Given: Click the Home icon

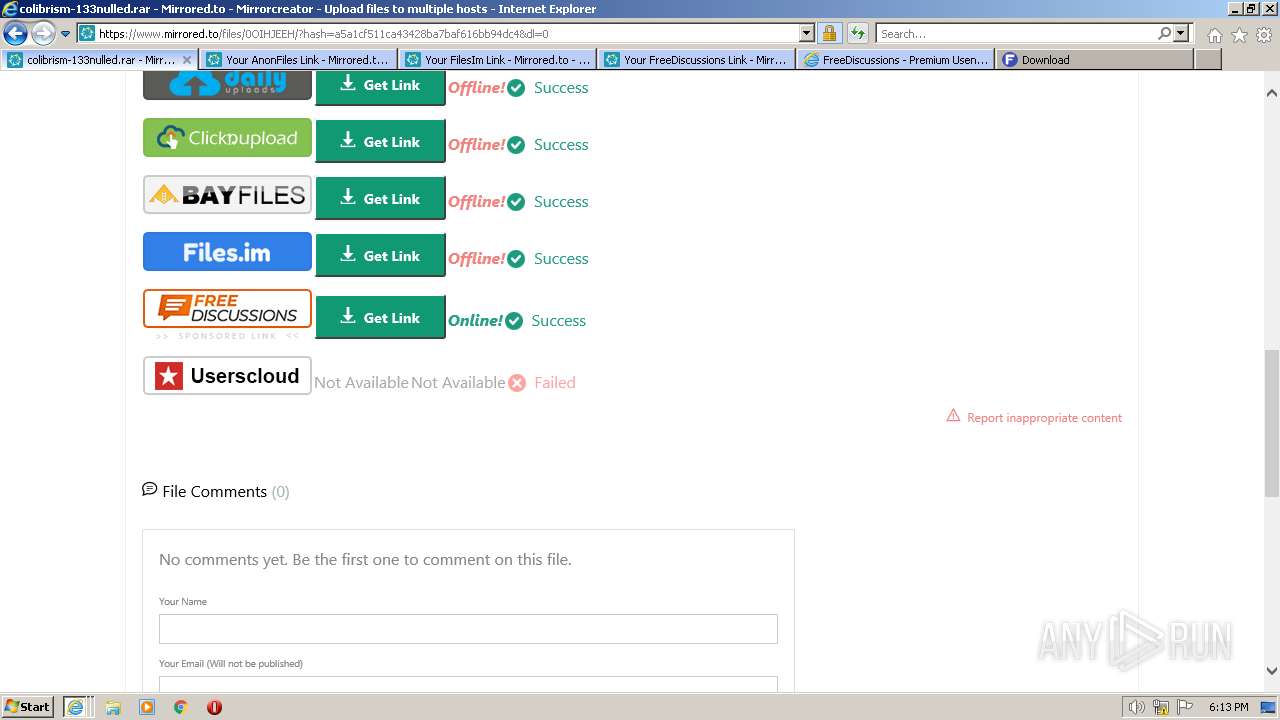Looking at the screenshot, I should 1214,35.
